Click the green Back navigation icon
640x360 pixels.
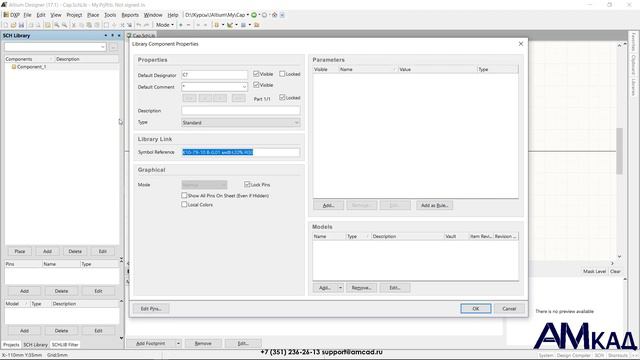click(254, 15)
